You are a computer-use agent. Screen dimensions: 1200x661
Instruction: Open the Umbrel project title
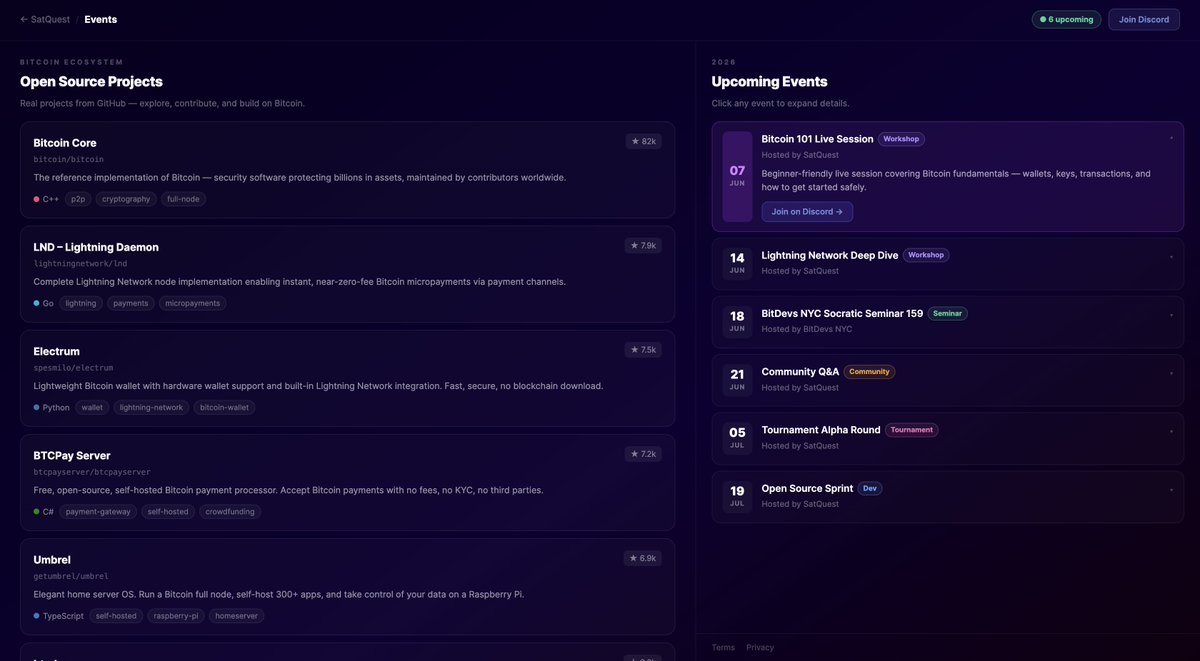52,559
